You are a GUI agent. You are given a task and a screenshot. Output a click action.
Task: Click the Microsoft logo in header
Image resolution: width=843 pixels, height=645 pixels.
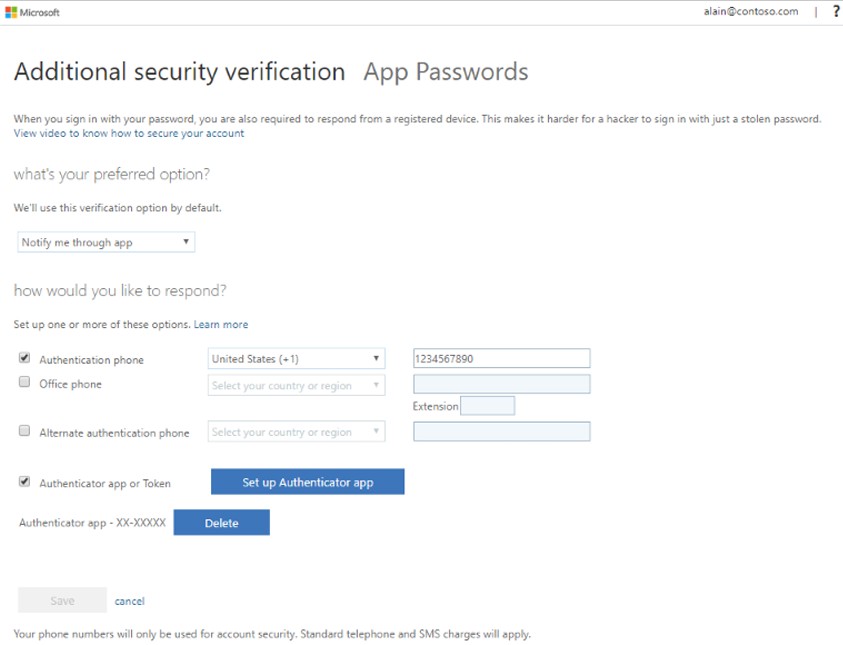pos(33,12)
